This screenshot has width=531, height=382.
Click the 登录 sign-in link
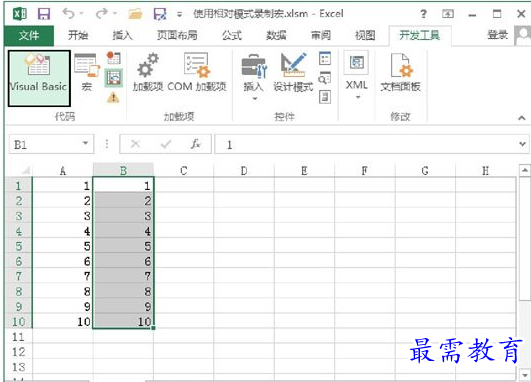point(497,35)
